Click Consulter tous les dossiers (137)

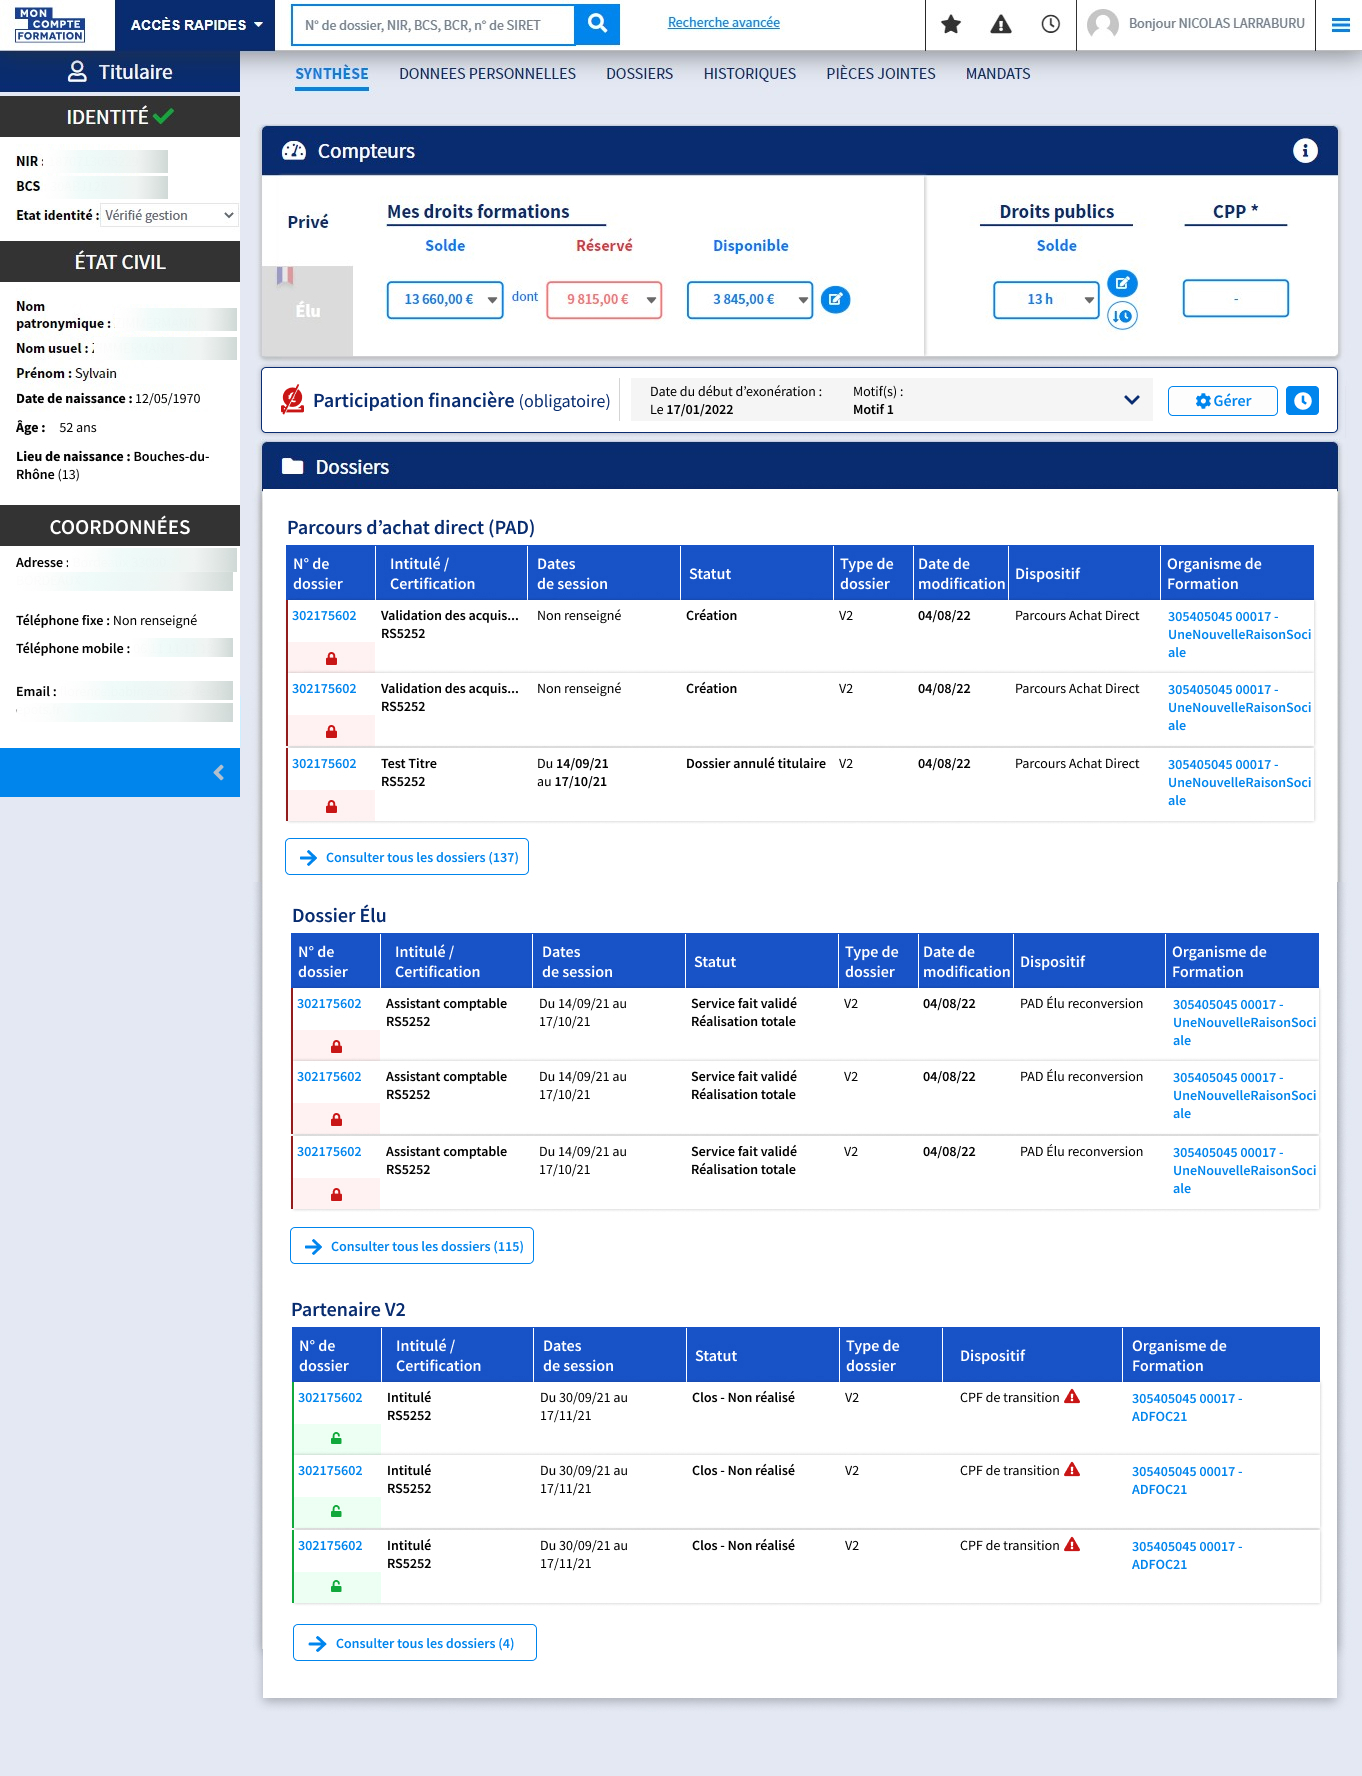point(407,857)
